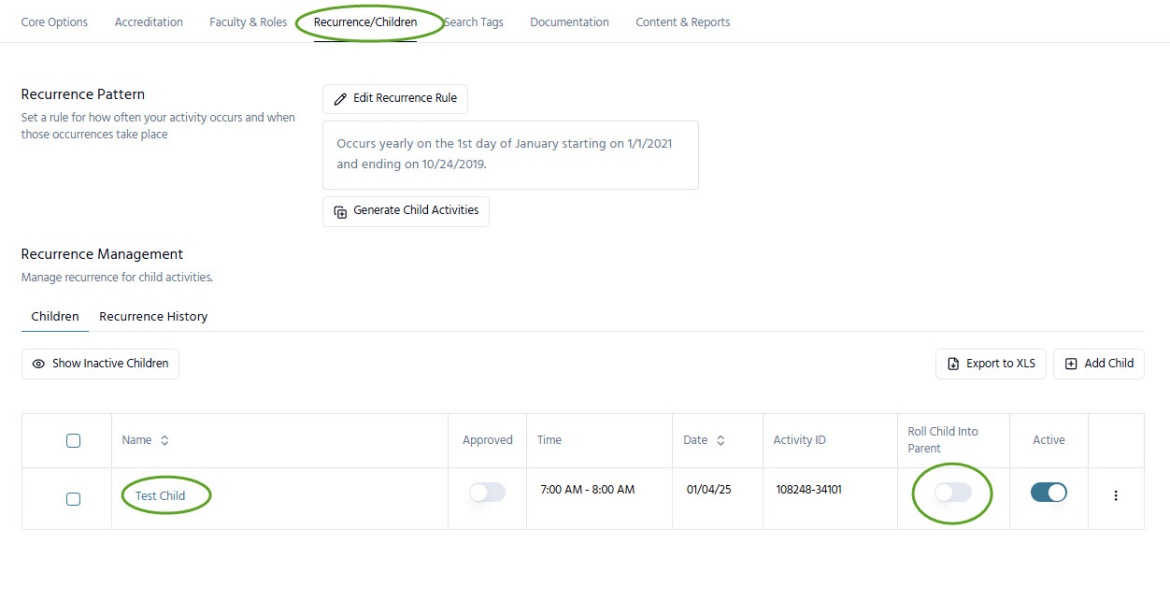Check the select-all checkbox in table header
1170x601 pixels.
[73, 441]
